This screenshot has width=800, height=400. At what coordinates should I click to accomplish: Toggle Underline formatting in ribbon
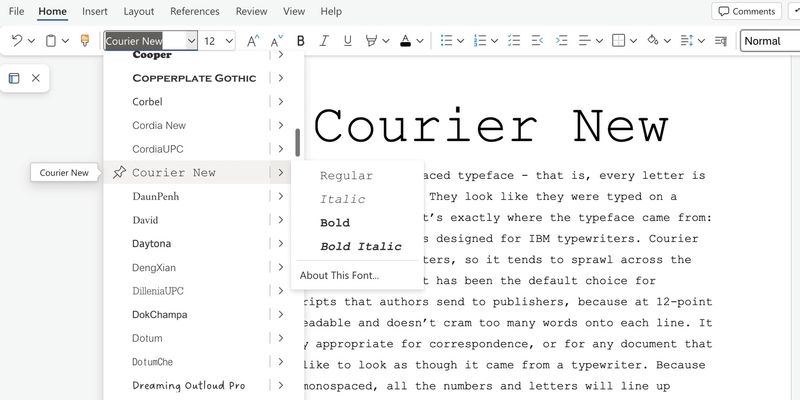347,41
